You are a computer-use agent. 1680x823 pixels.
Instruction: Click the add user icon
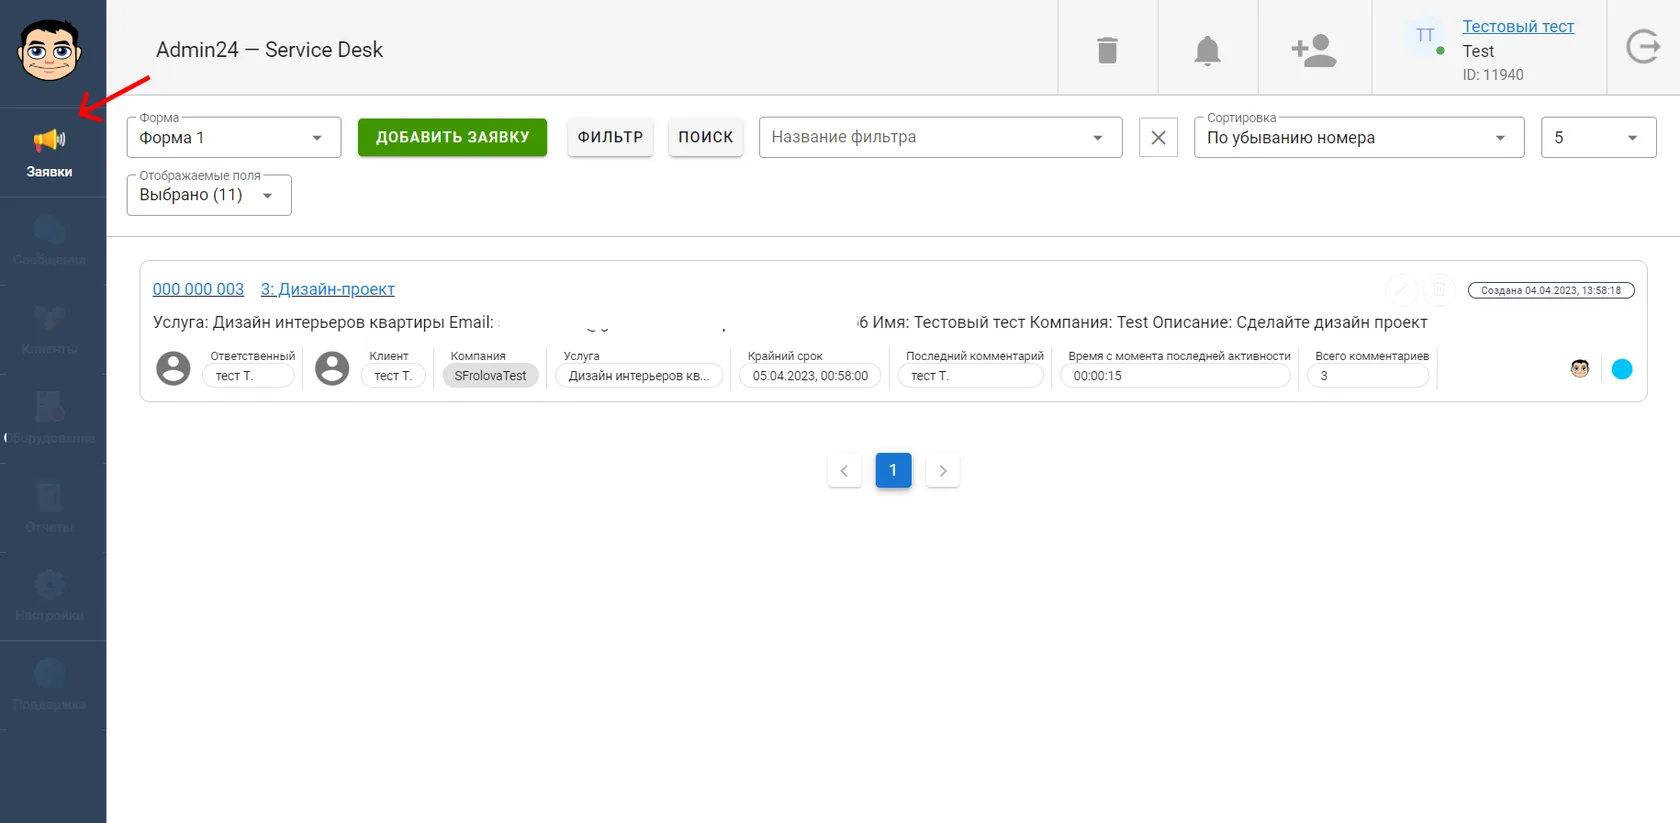click(1314, 50)
